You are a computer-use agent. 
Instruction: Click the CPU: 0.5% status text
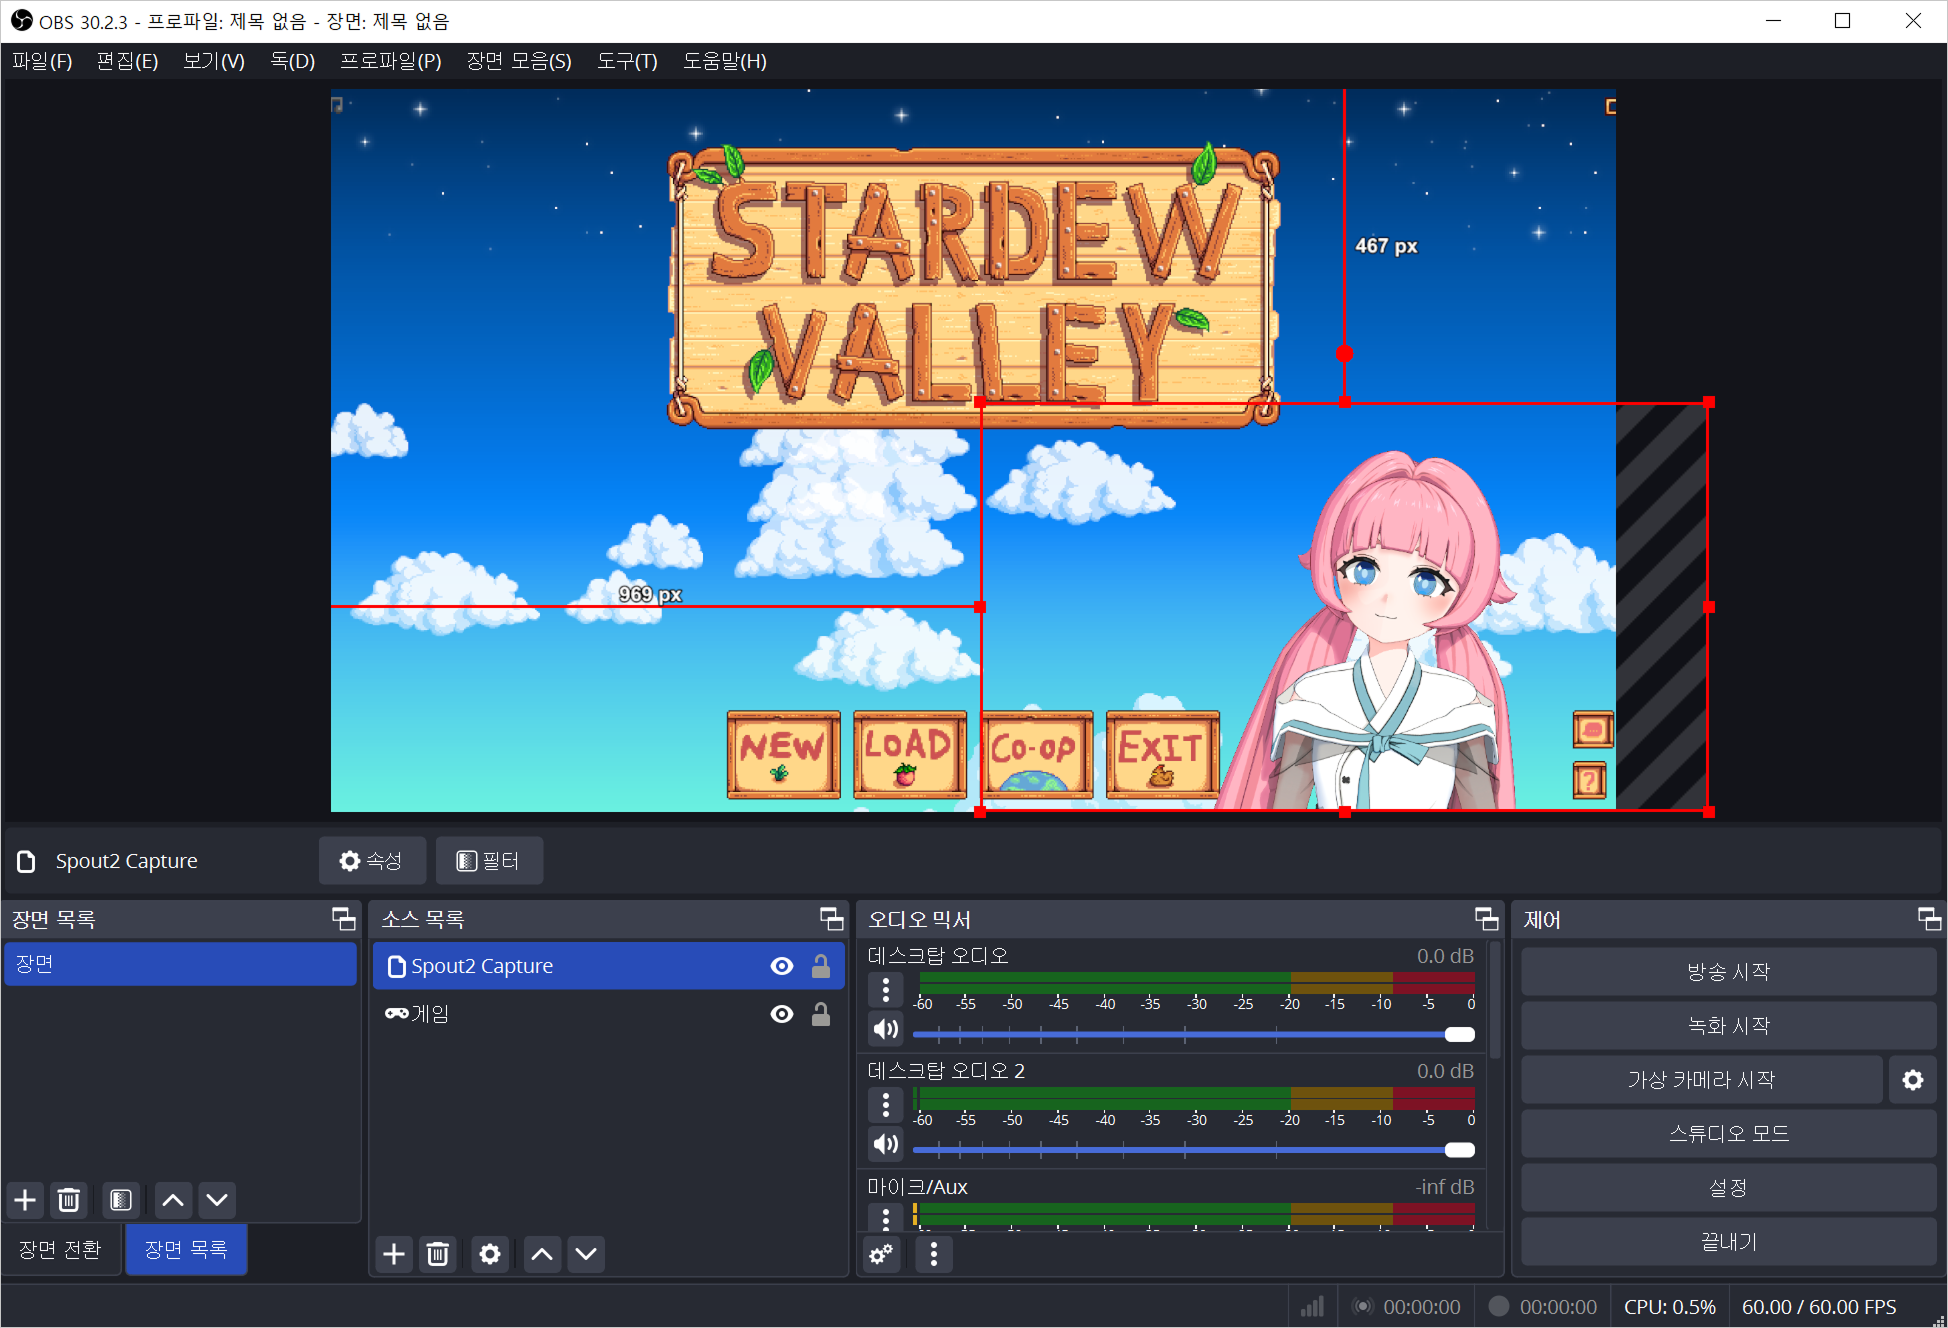1670,1307
